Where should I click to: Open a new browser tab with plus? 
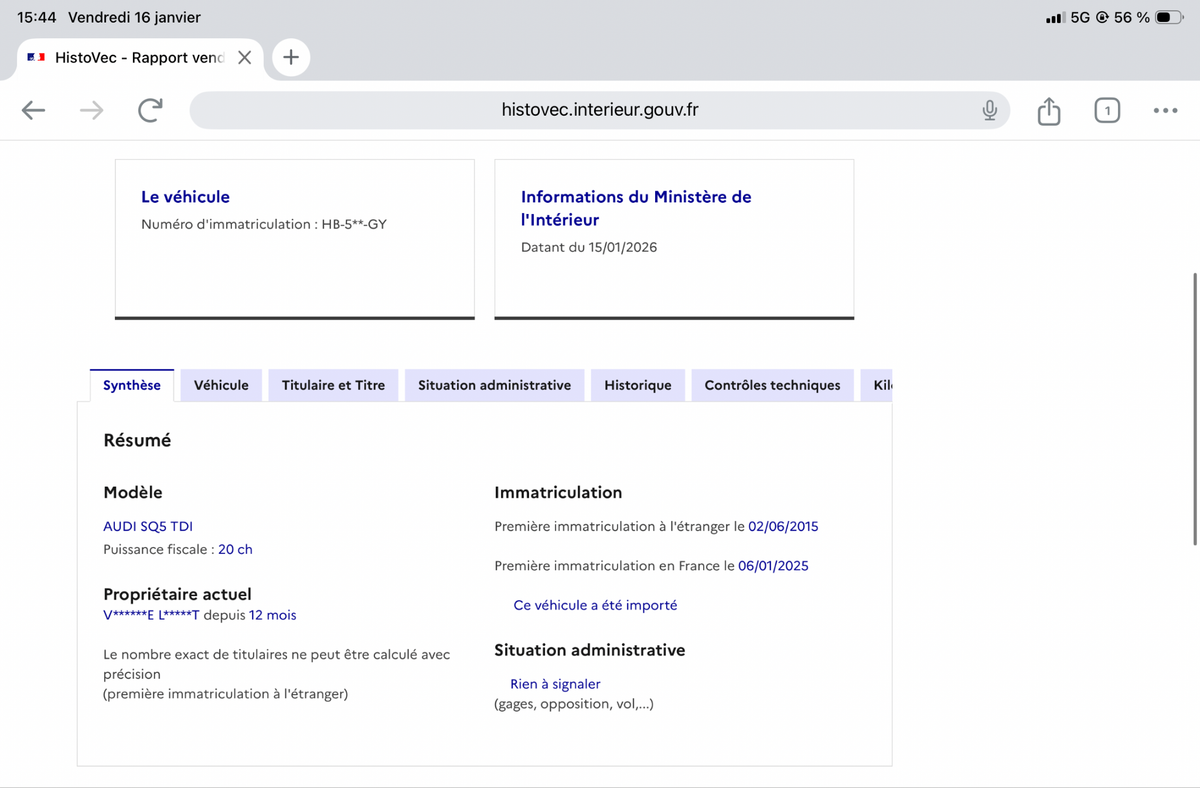(290, 57)
